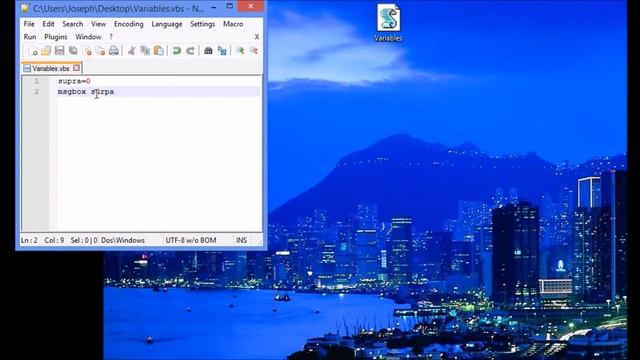Click the 'Sel : 0 | 0' status entry
Viewport: 640px width, 360px height.
click(x=84, y=240)
